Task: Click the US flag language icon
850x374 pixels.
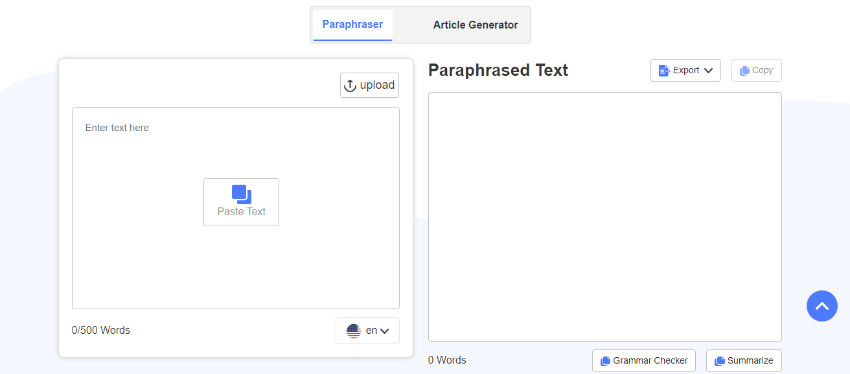Action: click(353, 331)
